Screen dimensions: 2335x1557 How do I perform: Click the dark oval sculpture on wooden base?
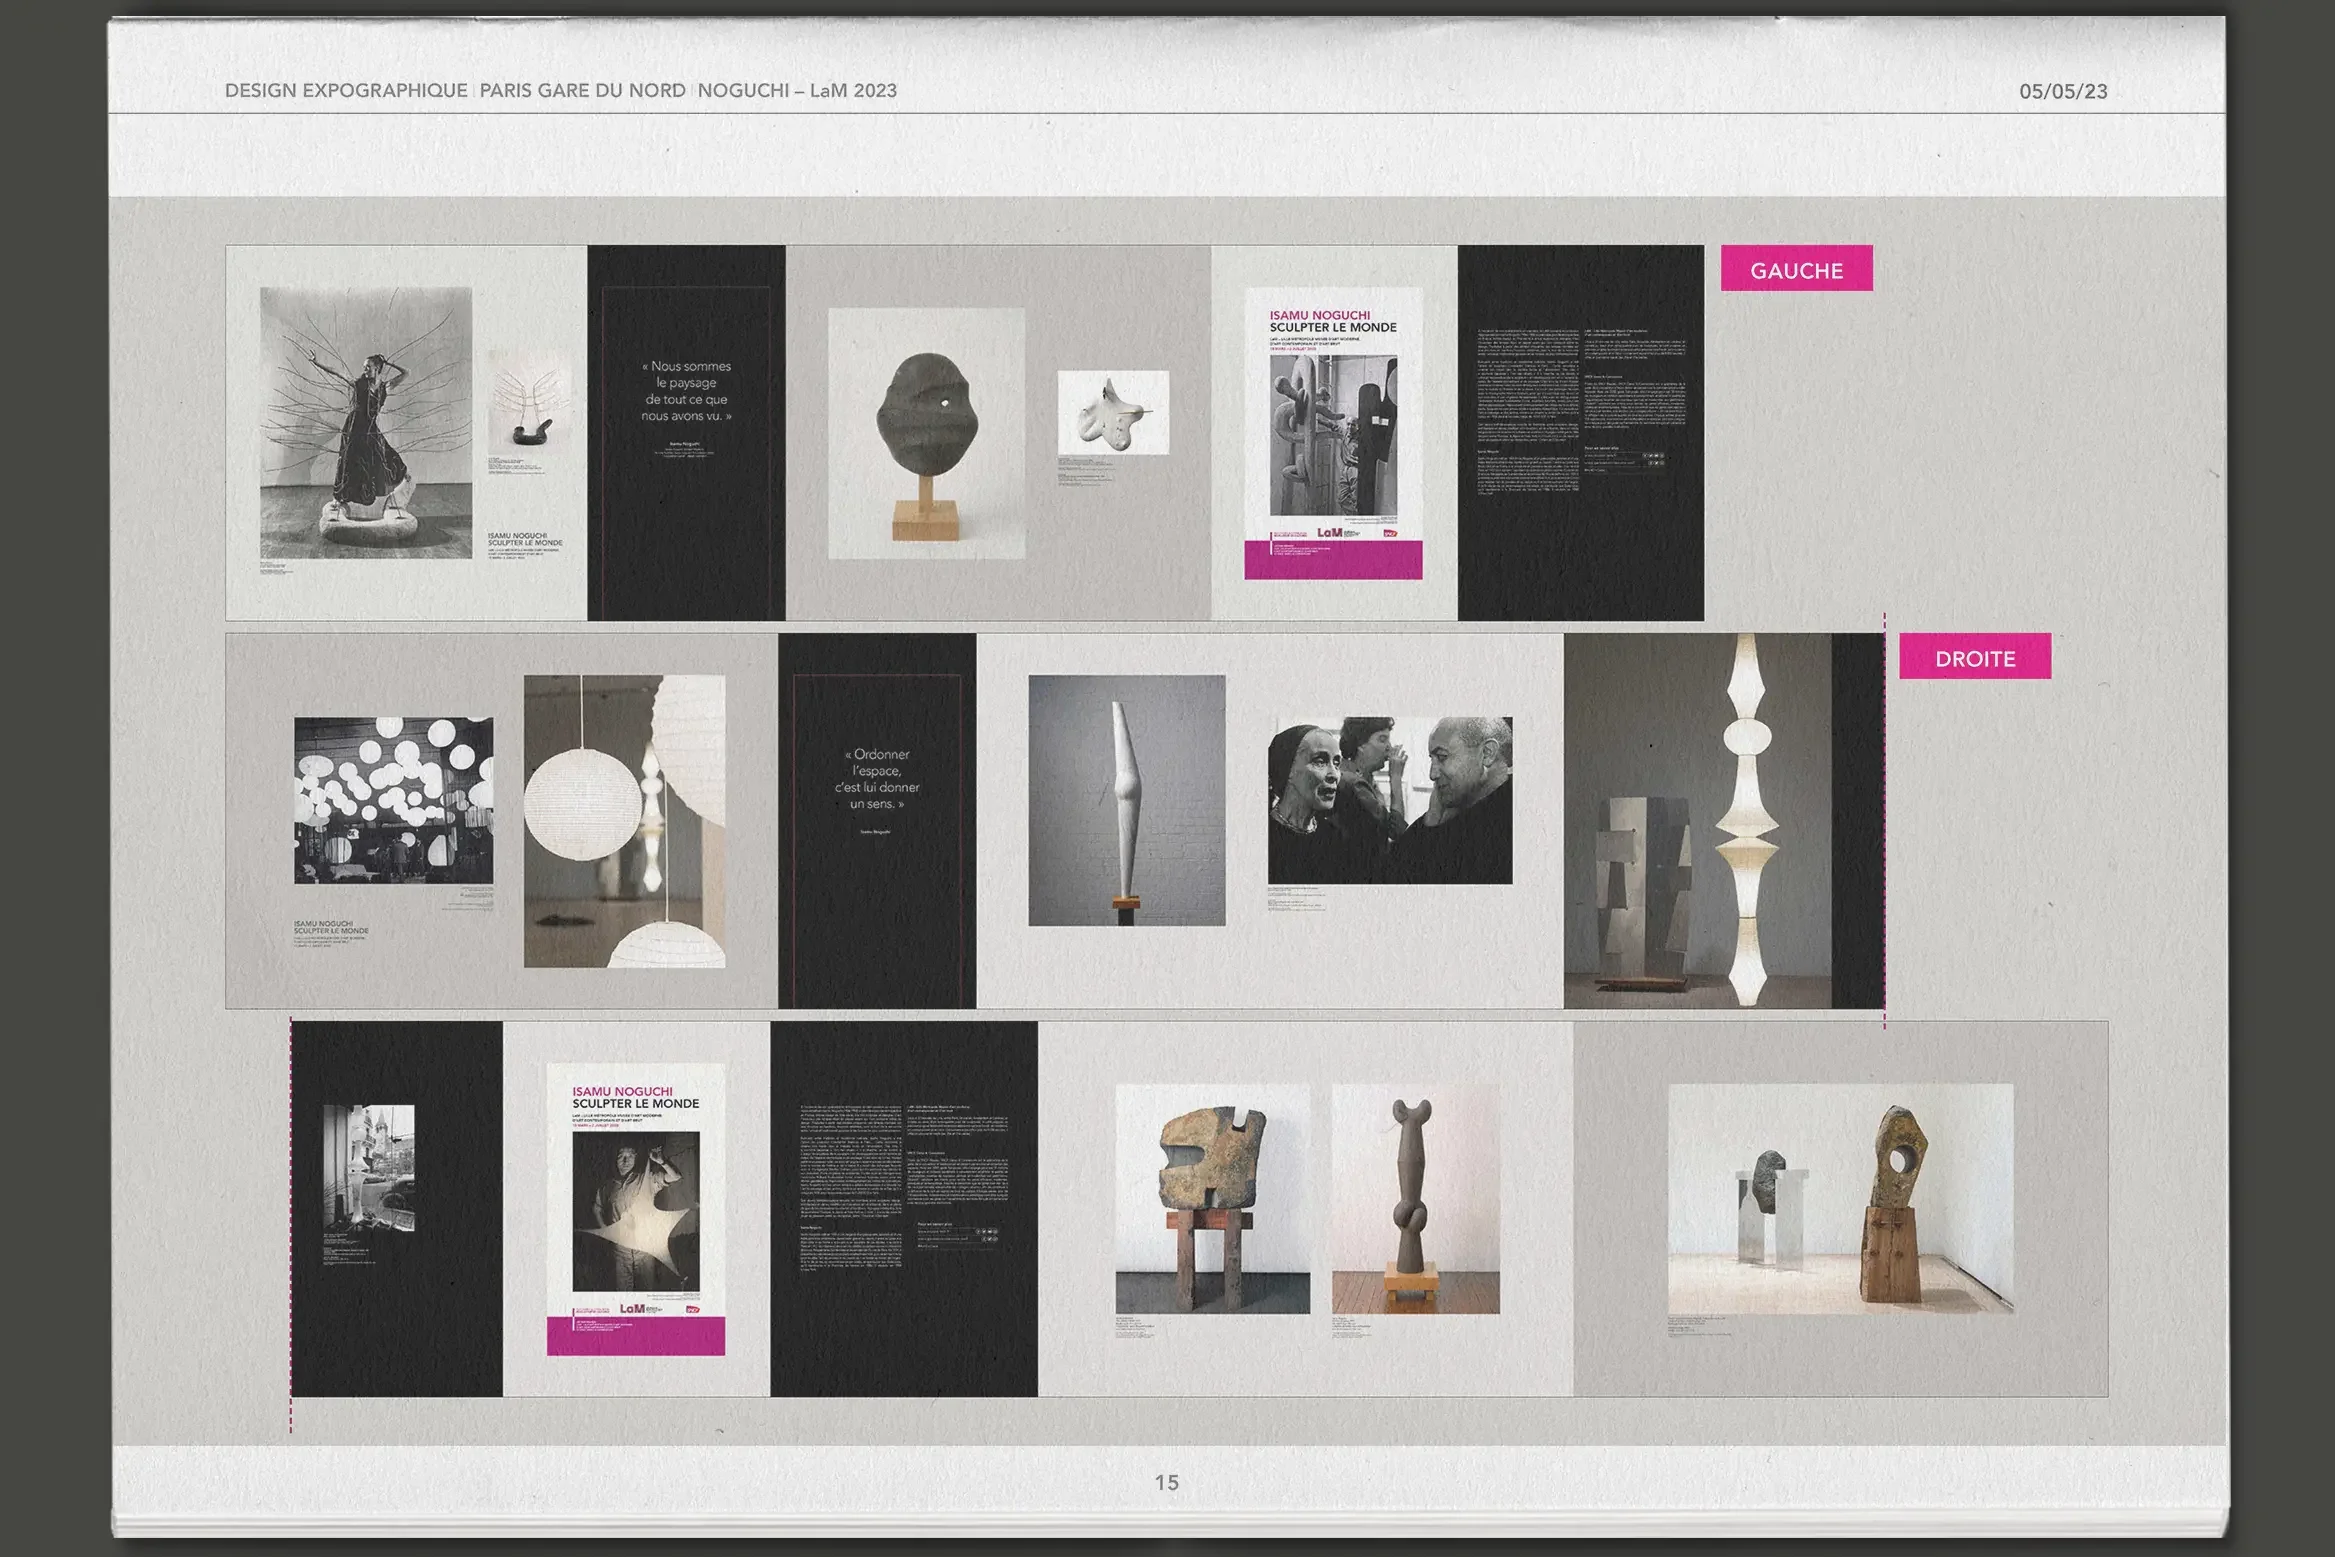pyautogui.click(x=926, y=433)
